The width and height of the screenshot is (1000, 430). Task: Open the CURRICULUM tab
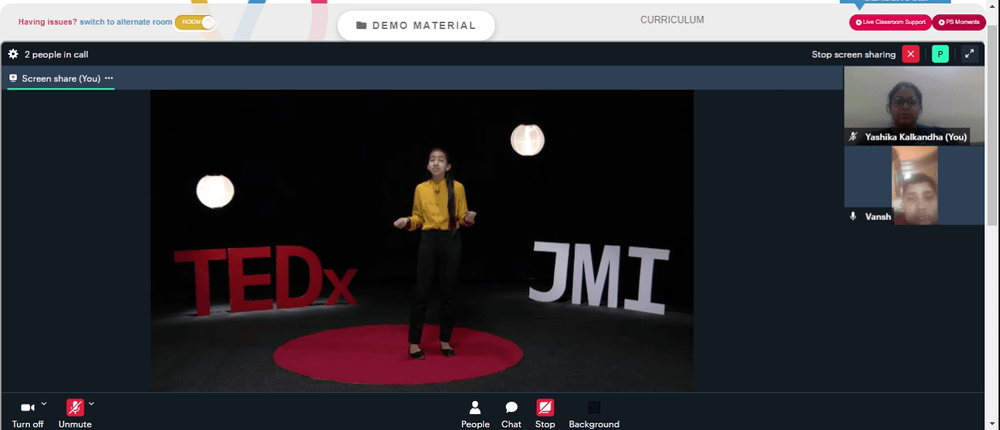(672, 20)
